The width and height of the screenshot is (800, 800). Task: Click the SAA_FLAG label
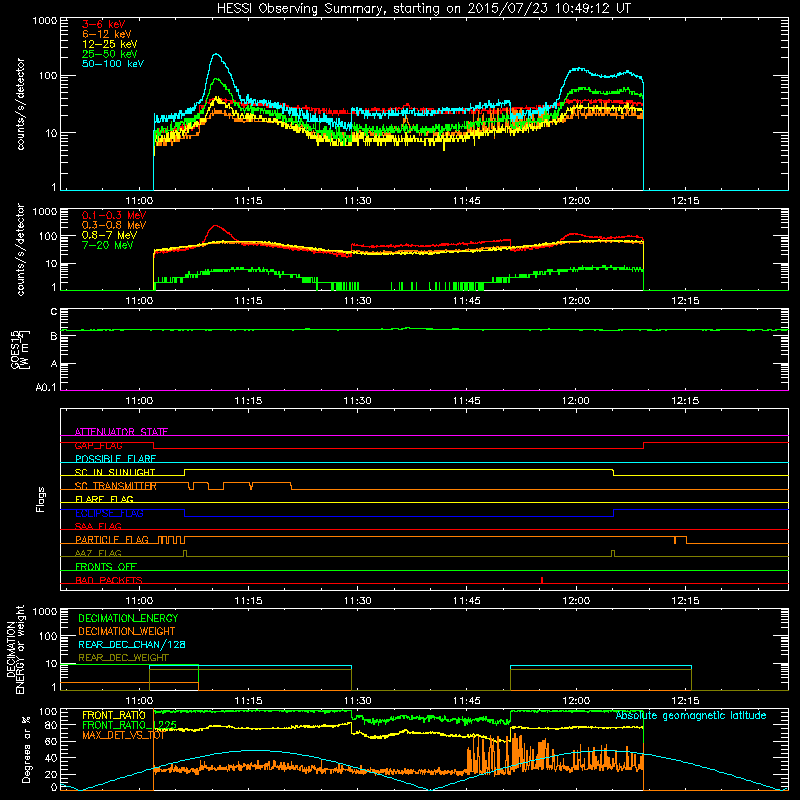click(98, 526)
